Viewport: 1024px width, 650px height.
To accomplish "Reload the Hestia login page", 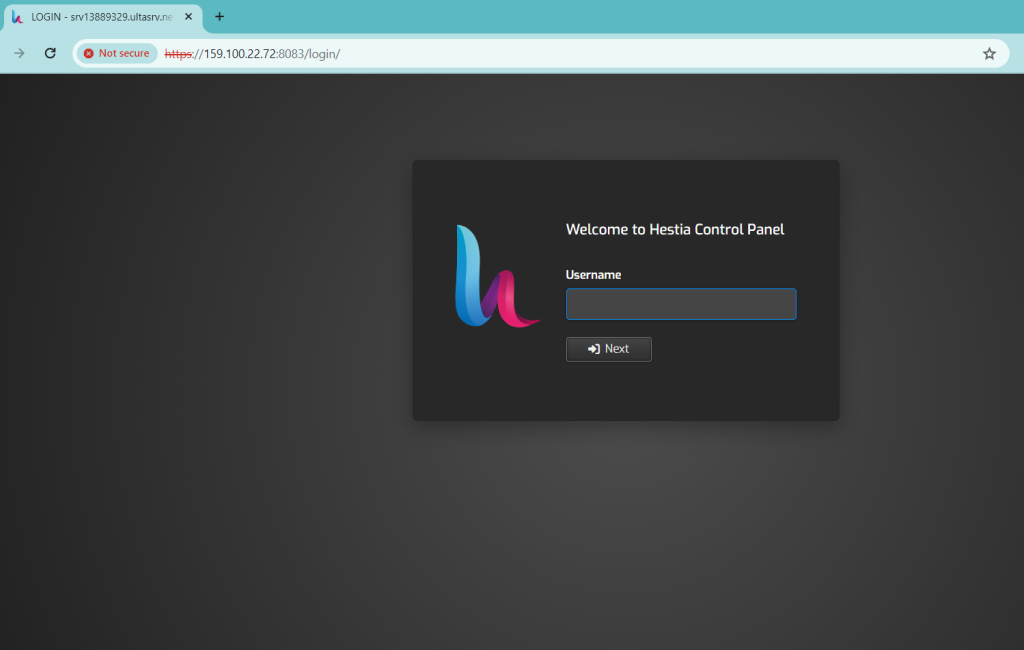I will 50,54.
